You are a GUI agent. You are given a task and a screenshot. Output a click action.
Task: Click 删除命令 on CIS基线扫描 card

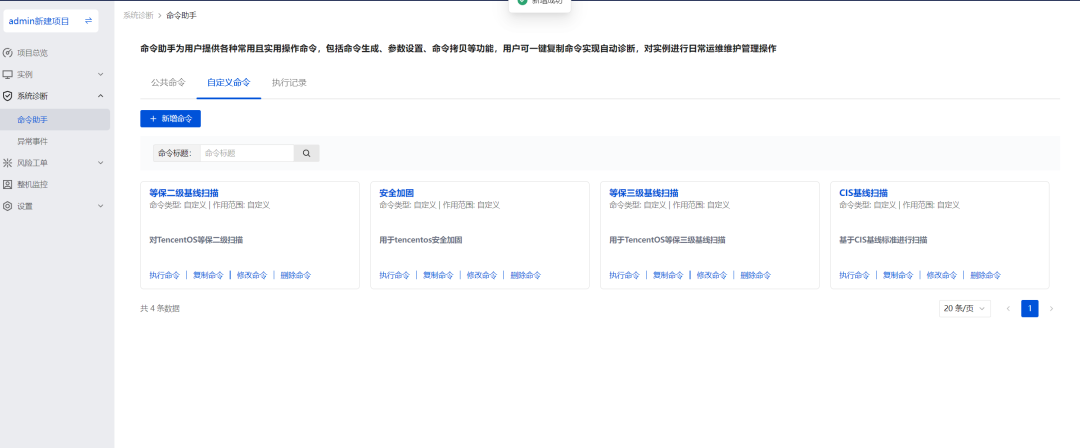tap(985, 275)
